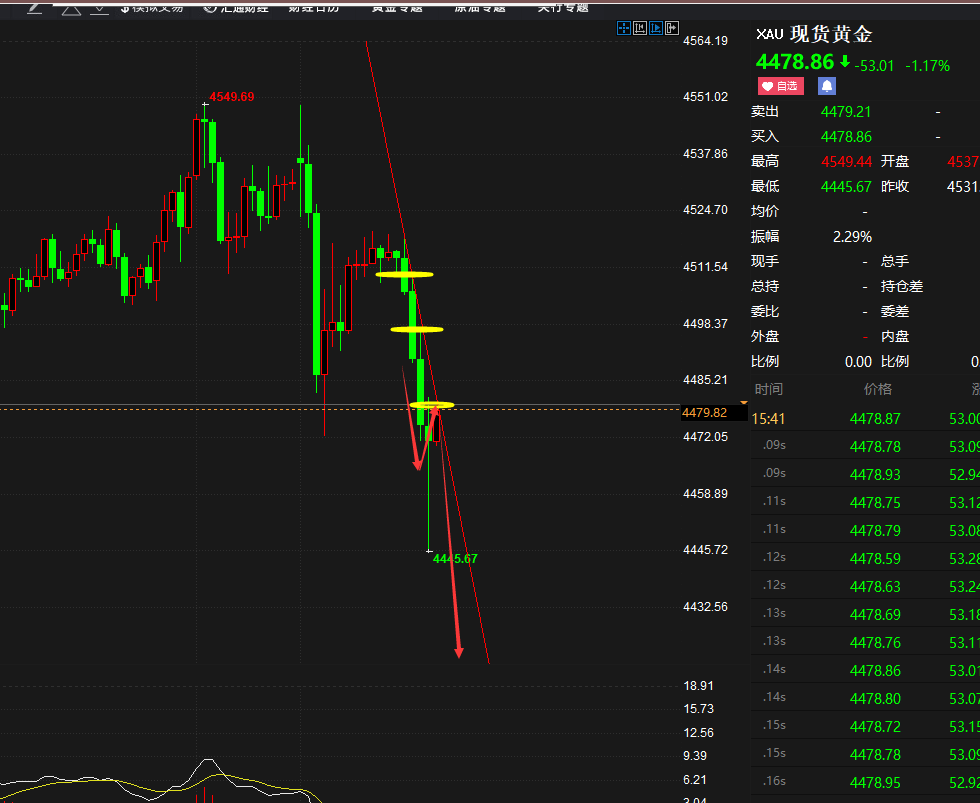Click the red 4549.69 high label on chart
Image resolution: width=980 pixels, height=803 pixels.
point(231,97)
